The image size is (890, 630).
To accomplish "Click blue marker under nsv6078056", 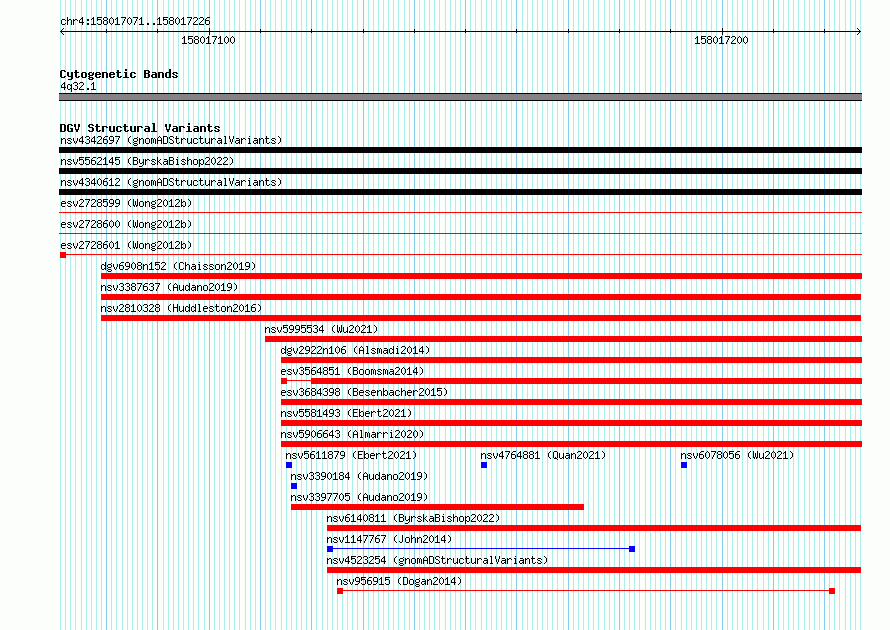I will 684,465.
